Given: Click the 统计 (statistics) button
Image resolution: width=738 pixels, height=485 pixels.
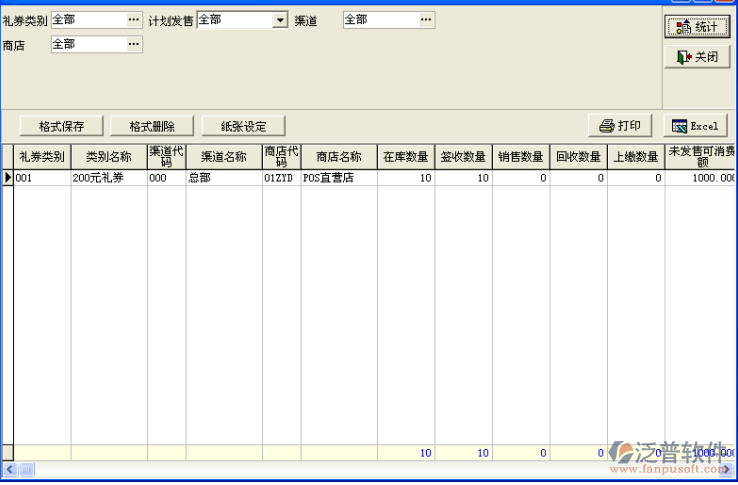Looking at the screenshot, I should 697,27.
